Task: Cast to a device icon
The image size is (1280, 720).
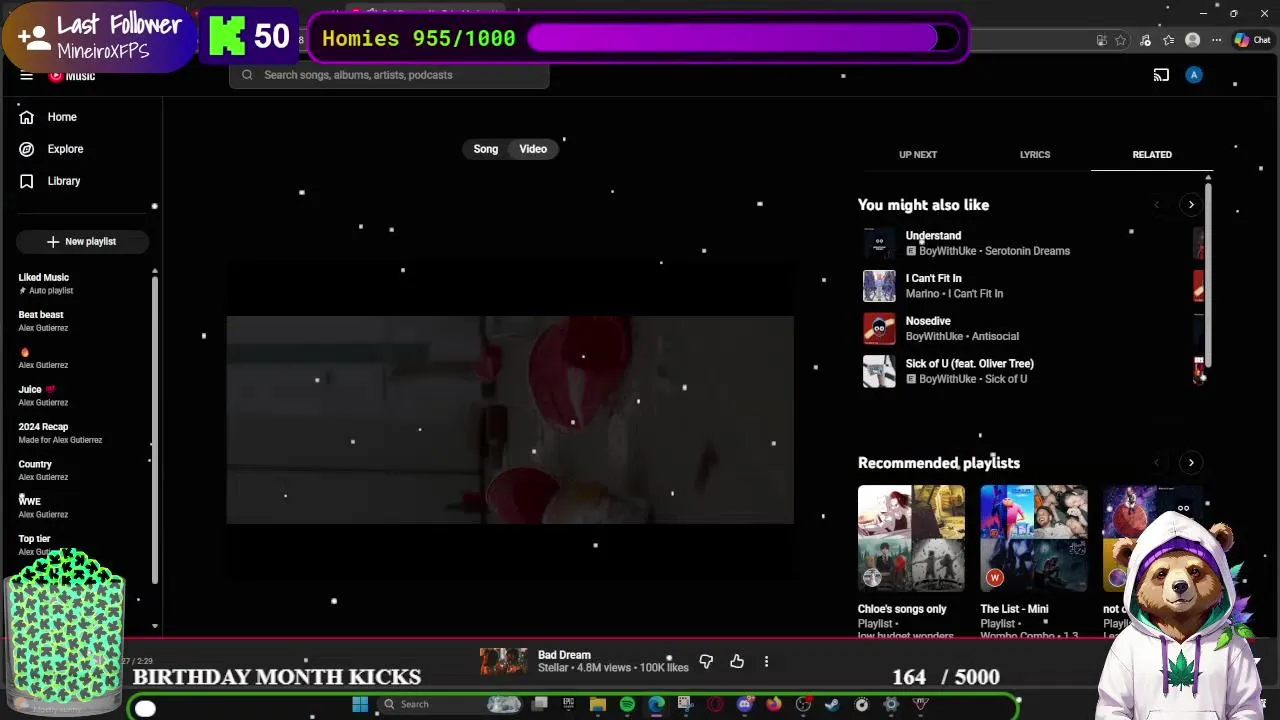Action: point(1161,75)
